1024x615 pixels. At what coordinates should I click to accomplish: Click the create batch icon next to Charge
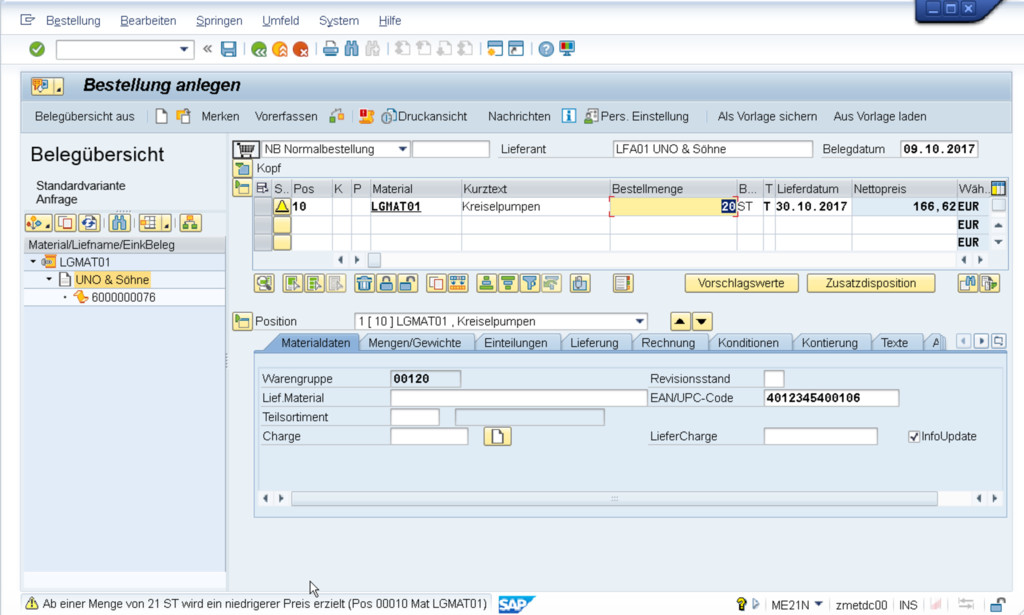click(497, 436)
